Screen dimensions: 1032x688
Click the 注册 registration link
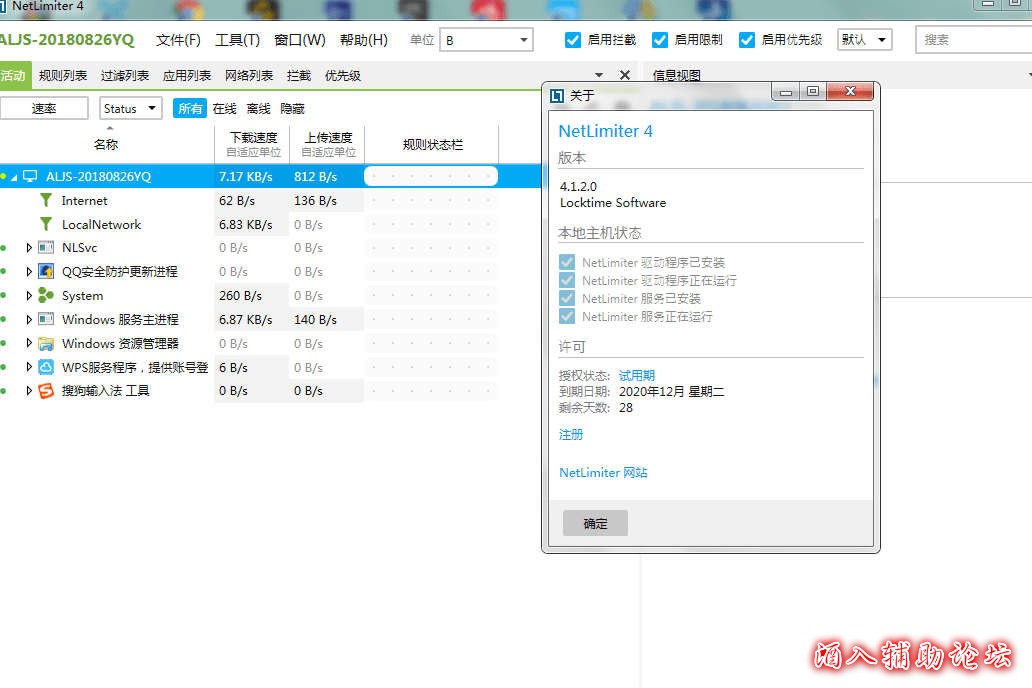pyautogui.click(x=571, y=434)
